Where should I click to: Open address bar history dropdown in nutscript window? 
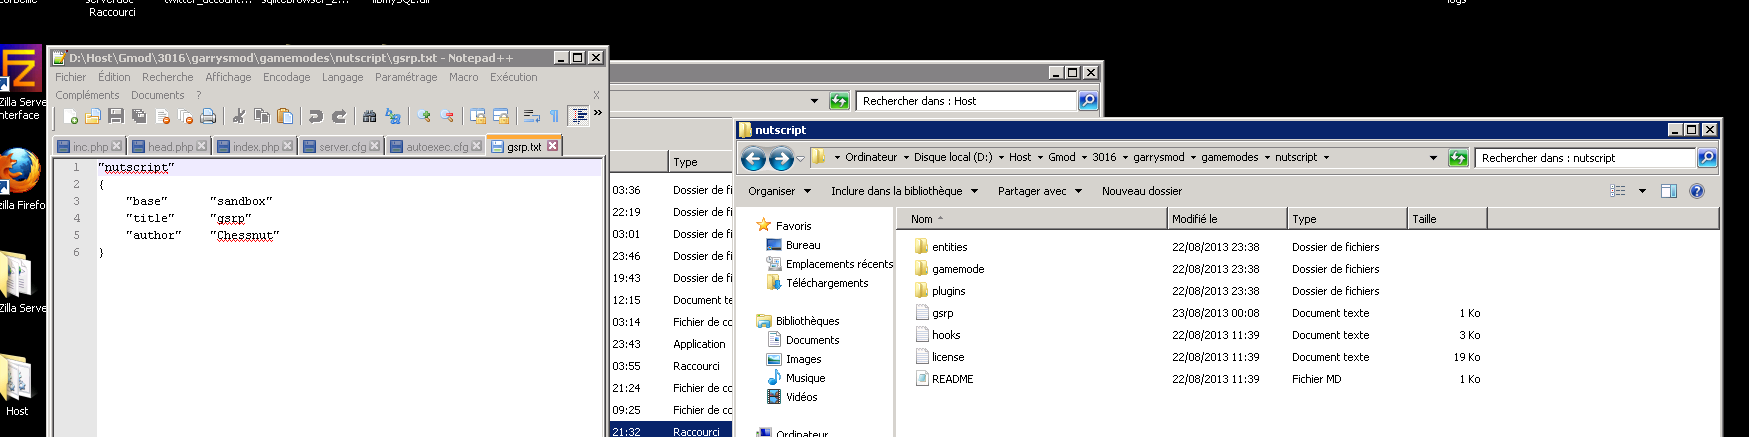click(x=1433, y=157)
